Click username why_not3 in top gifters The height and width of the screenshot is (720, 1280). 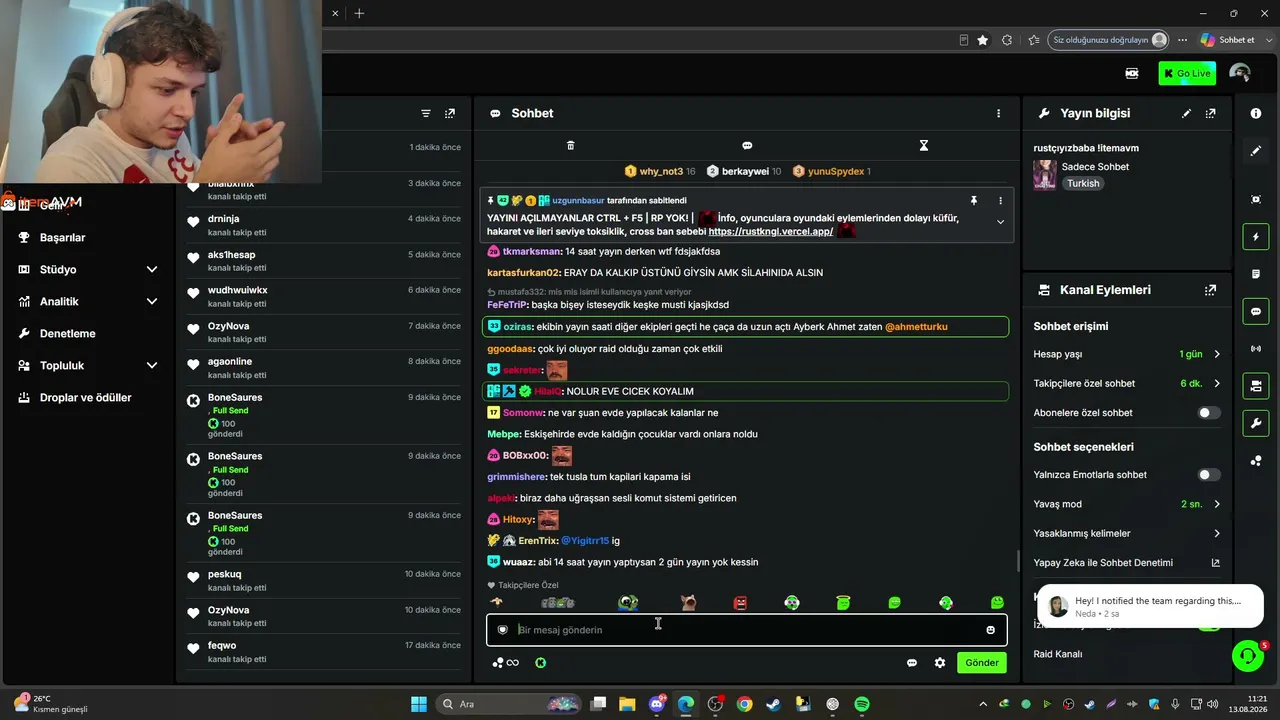click(x=661, y=172)
